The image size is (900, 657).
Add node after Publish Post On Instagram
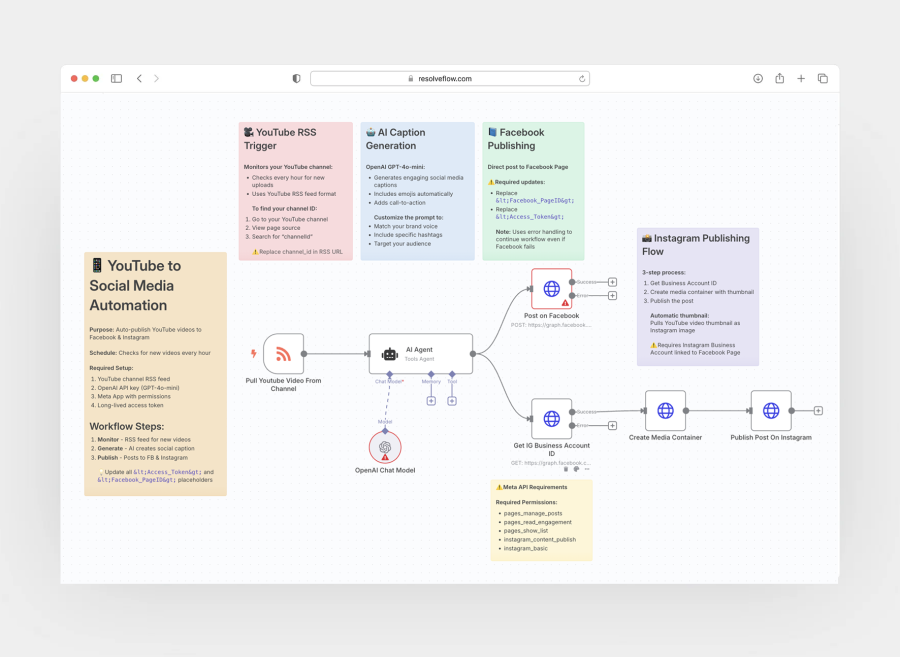pos(818,411)
